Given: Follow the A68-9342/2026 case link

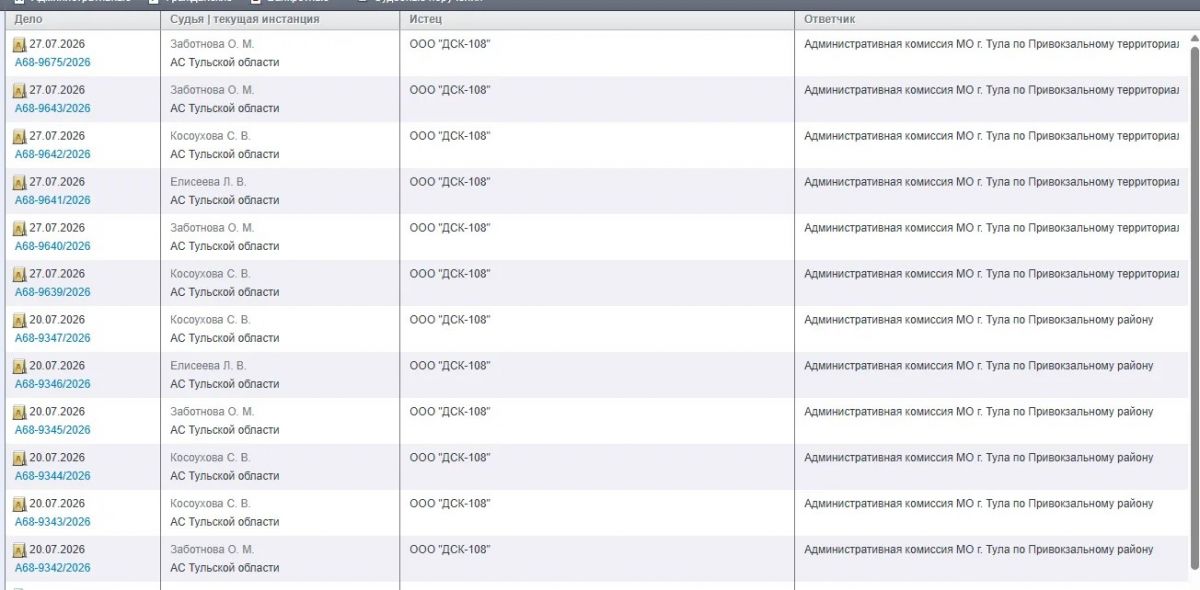Looking at the screenshot, I should pos(52,568).
